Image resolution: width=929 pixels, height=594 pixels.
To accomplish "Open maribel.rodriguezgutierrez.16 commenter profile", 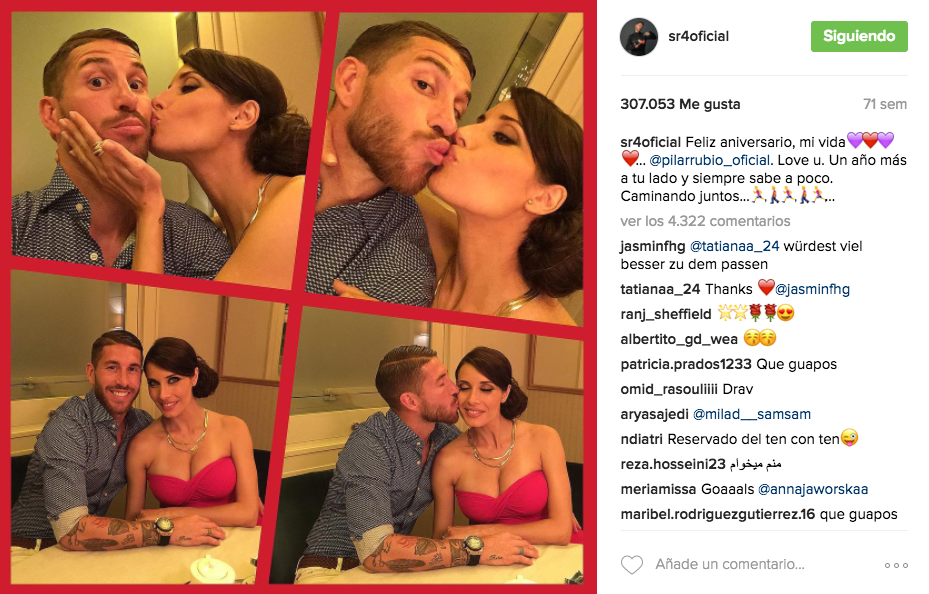I will tap(718, 514).
